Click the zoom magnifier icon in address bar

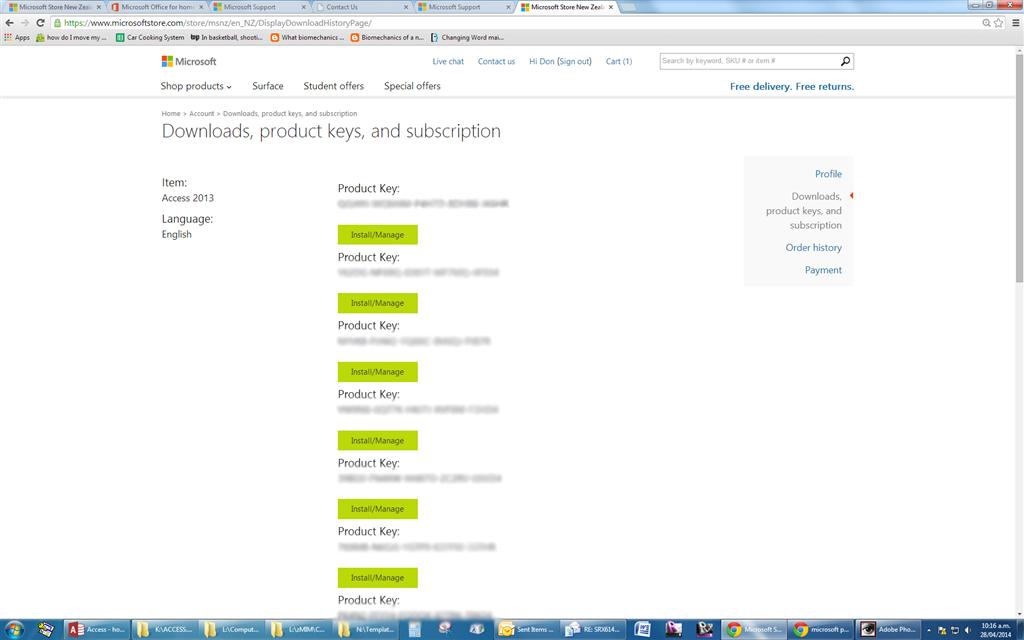click(x=986, y=23)
